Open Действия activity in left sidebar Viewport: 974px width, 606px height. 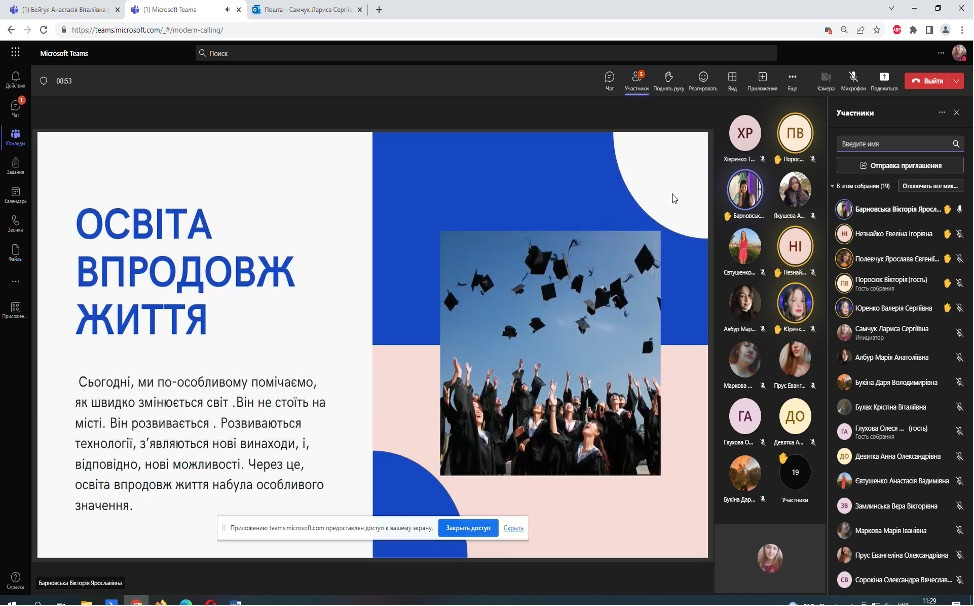[16, 79]
